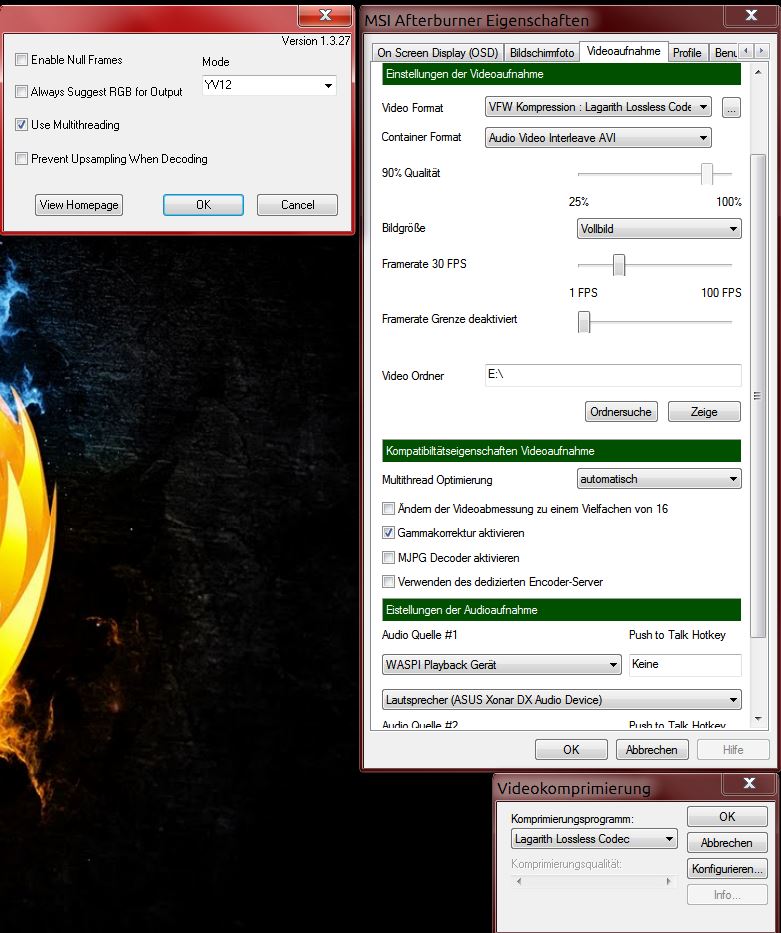Close MSI Afterburner Eigenschaften window
The height and width of the screenshot is (933, 781).
pyautogui.click(x=751, y=15)
